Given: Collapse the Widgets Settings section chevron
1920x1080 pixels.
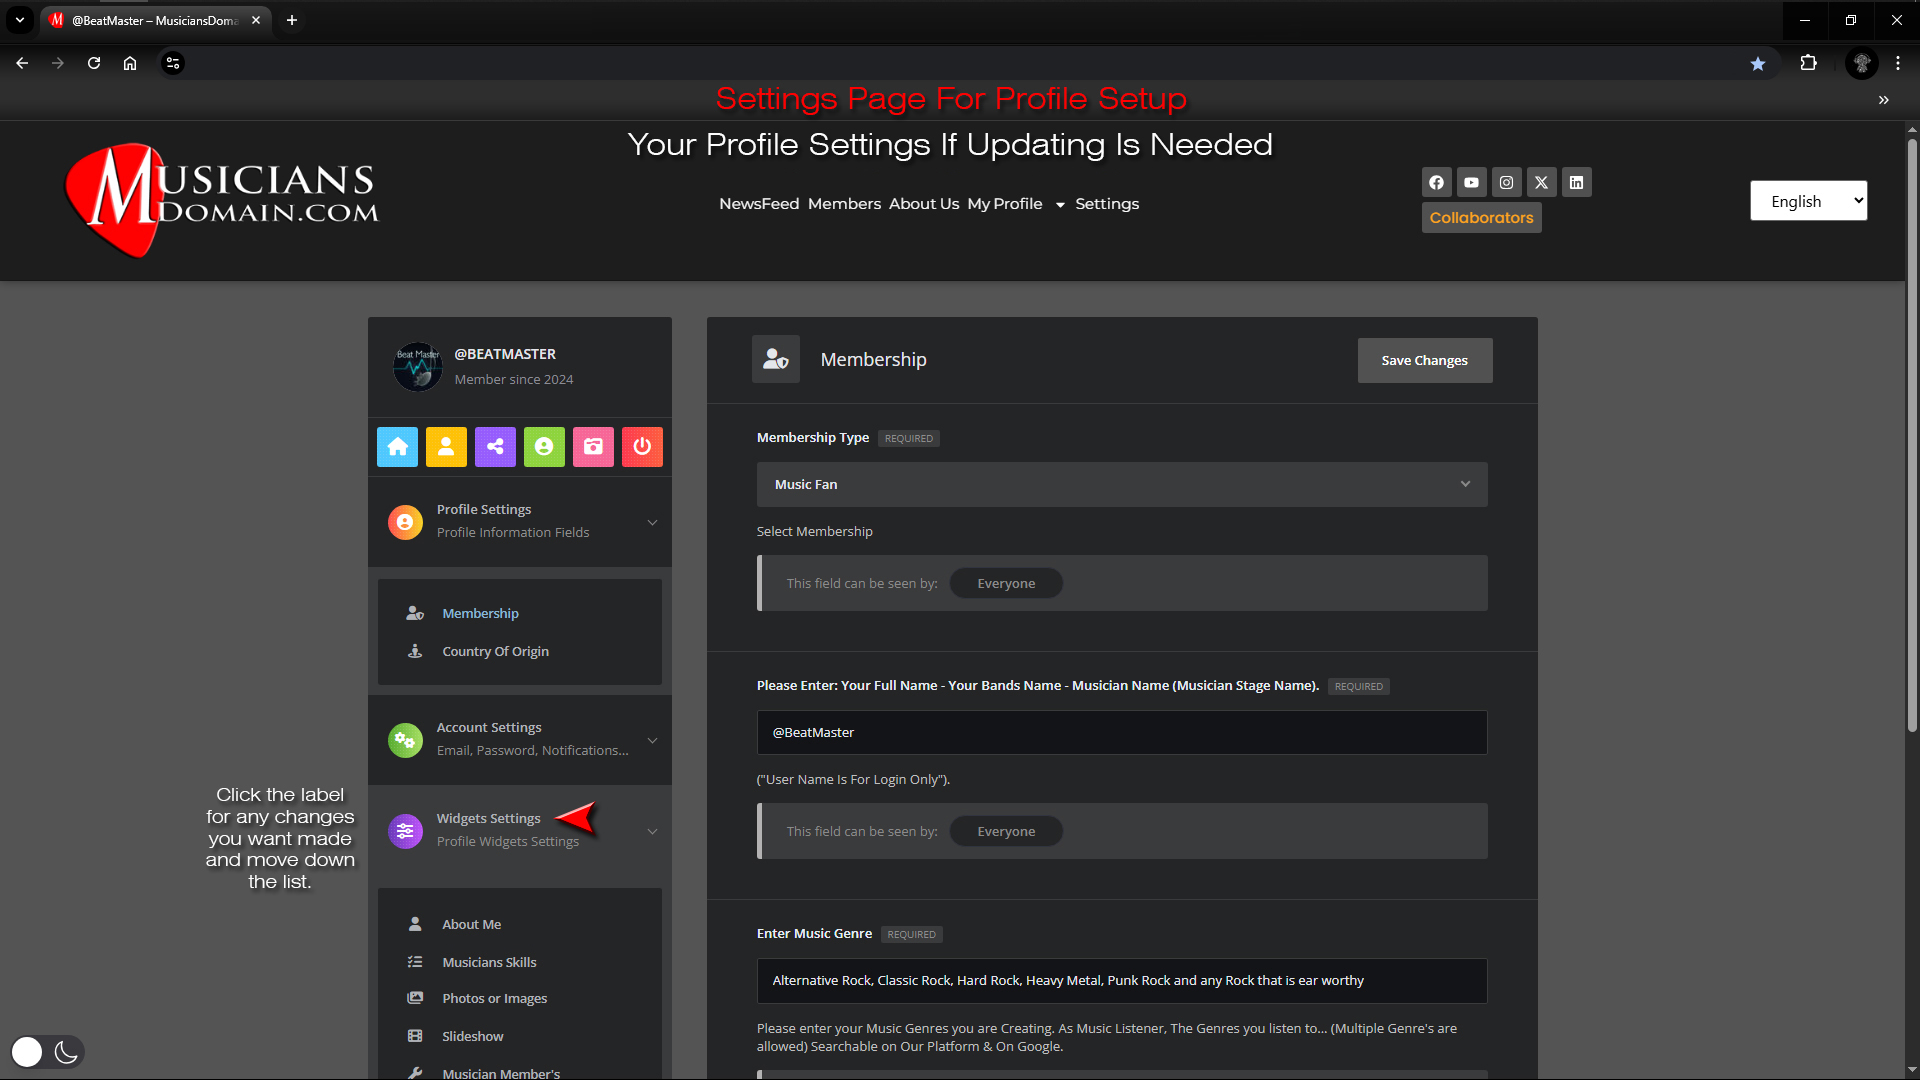Looking at the screenshot, I should pyautogui.click(x=652, y=831).
